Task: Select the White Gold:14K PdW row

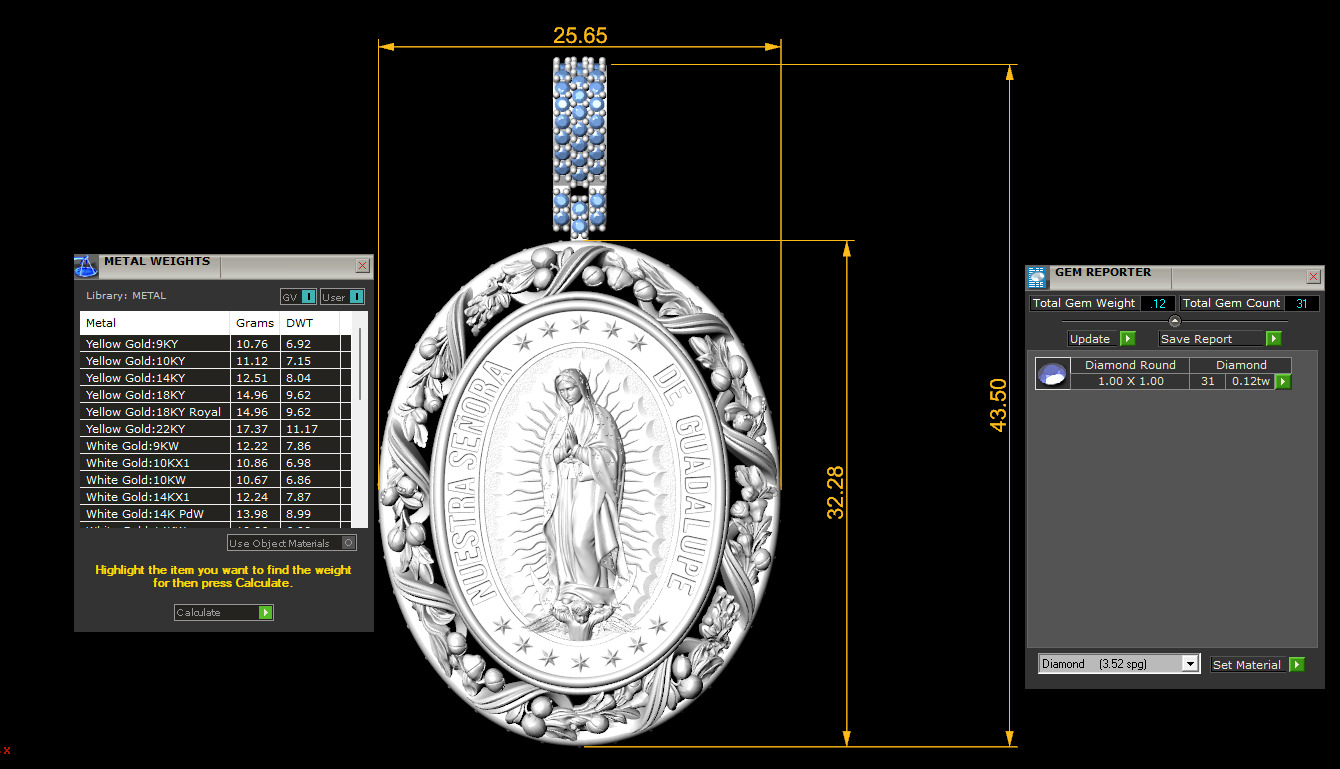Action: (215, 514)
